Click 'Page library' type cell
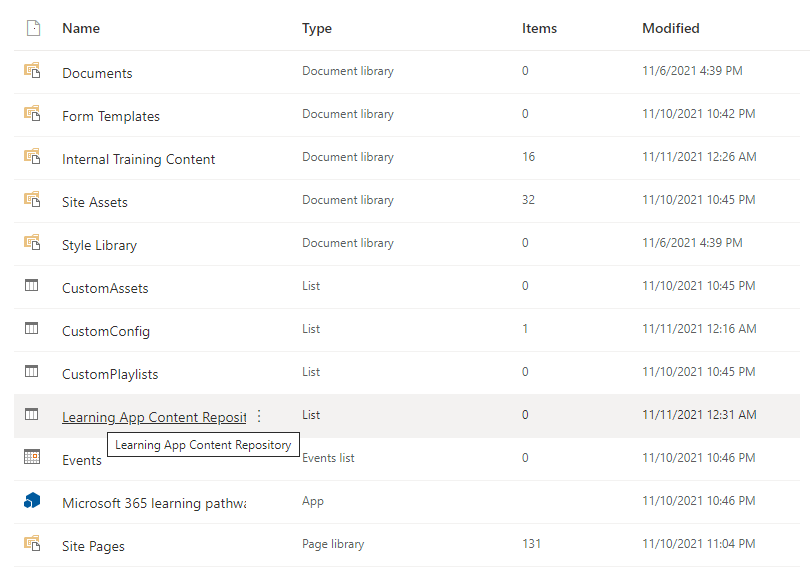 [x=333, y=544]
